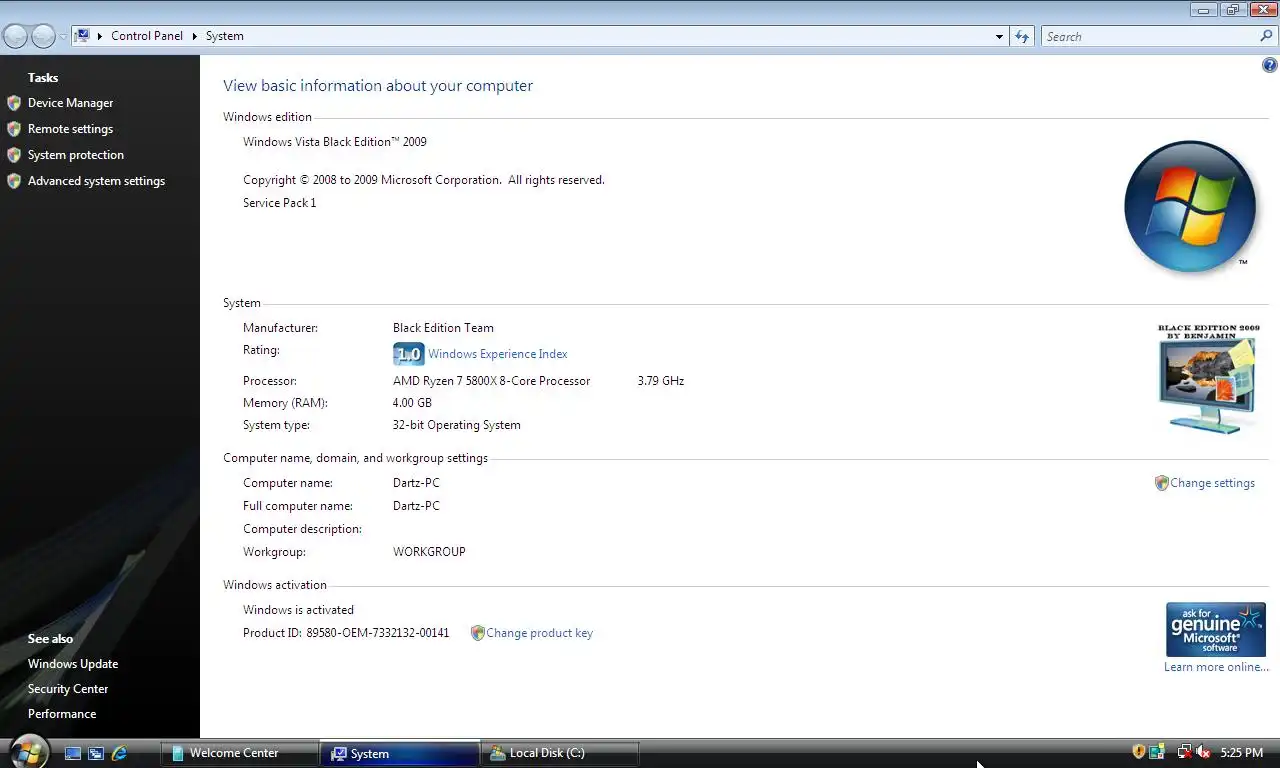Click the muted volume tray icon
The width and height of the screenshot is (1280, 768).
click(1203, 752)
